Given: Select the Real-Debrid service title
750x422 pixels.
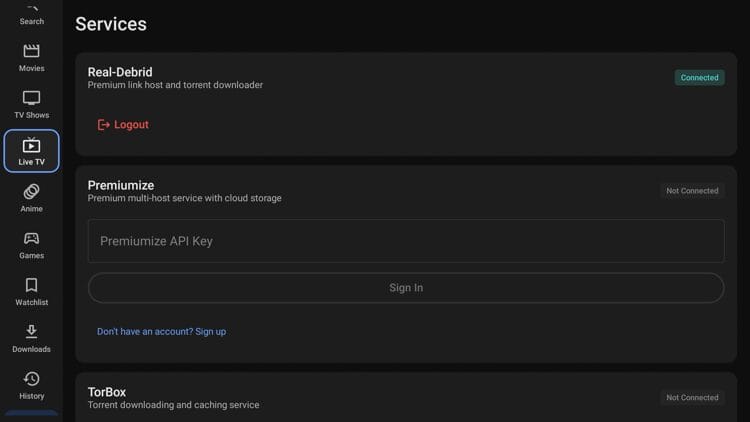Looking at the screenshot, I should tap(120, 72).
